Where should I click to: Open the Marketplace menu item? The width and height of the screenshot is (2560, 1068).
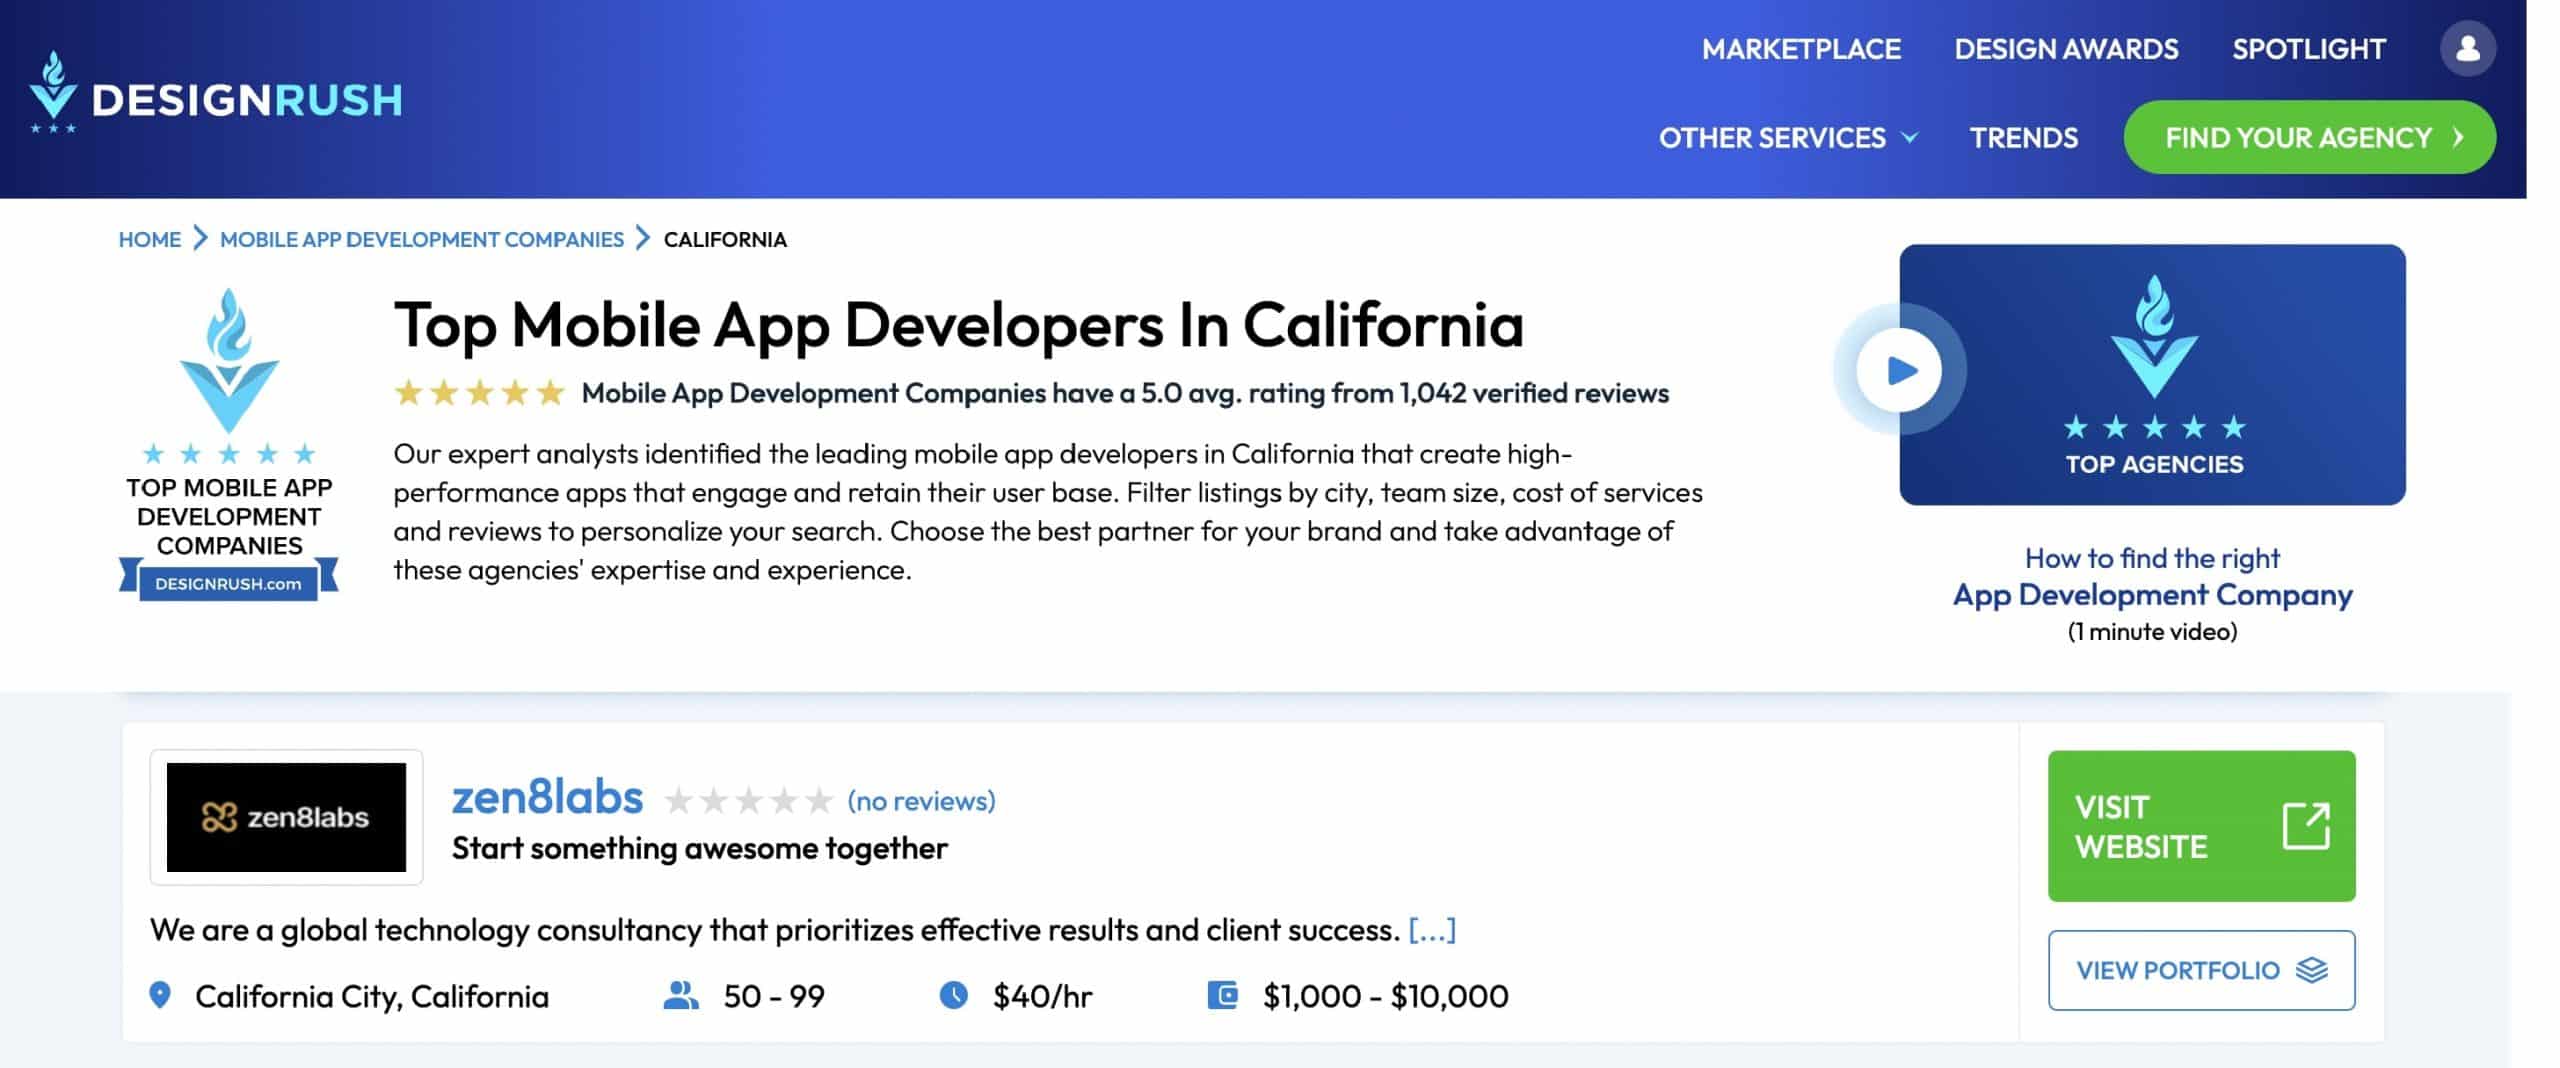pos(1801,49)
